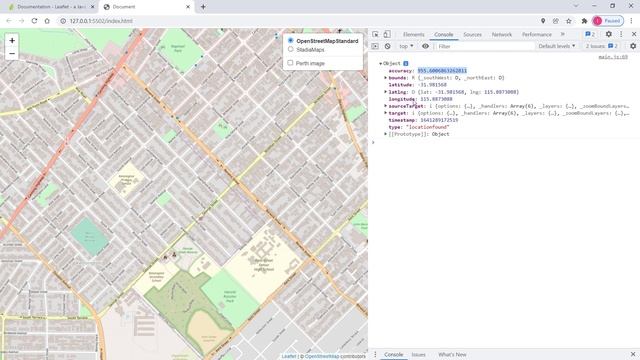Open location permission icon in address bar

(x=543, y=21)
